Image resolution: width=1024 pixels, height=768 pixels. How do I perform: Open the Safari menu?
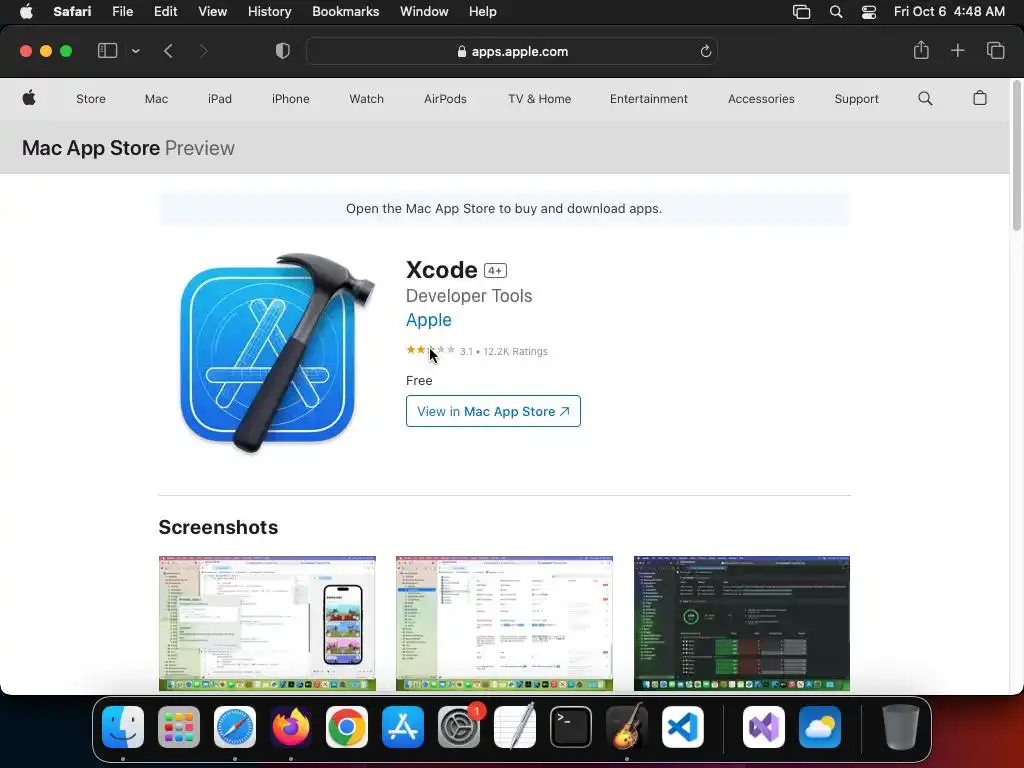[72, 12]
